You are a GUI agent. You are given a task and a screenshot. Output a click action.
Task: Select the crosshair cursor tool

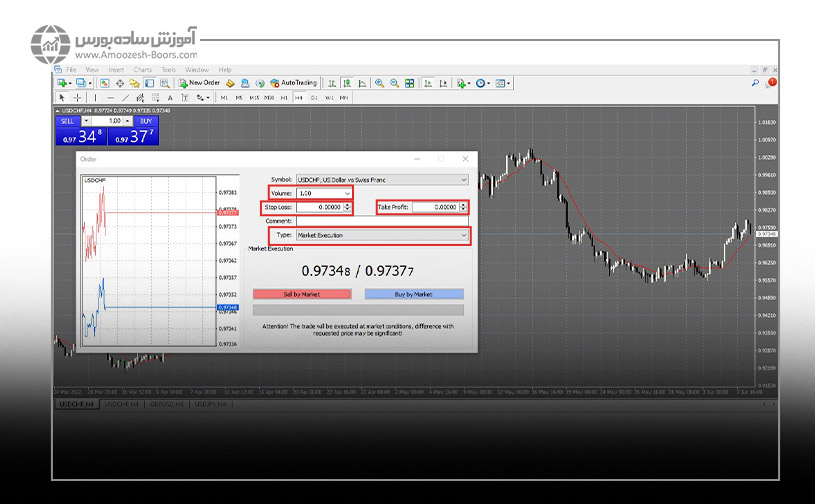[x=79, y=98]
